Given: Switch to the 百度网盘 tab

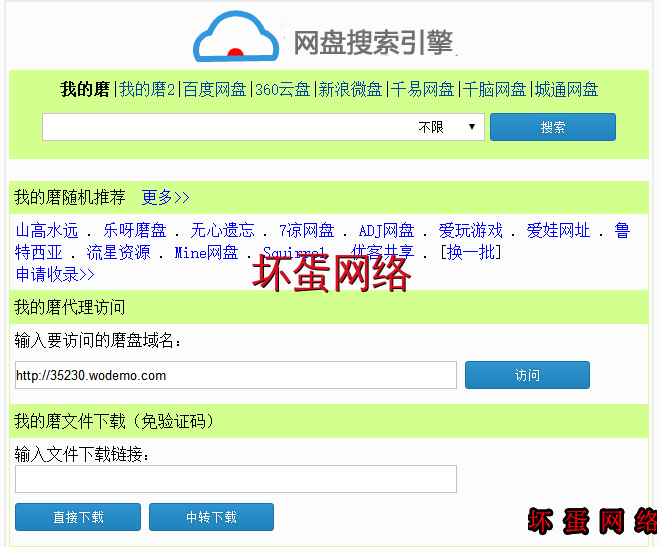Looking at the screenshot, I should tap(214, 89).
